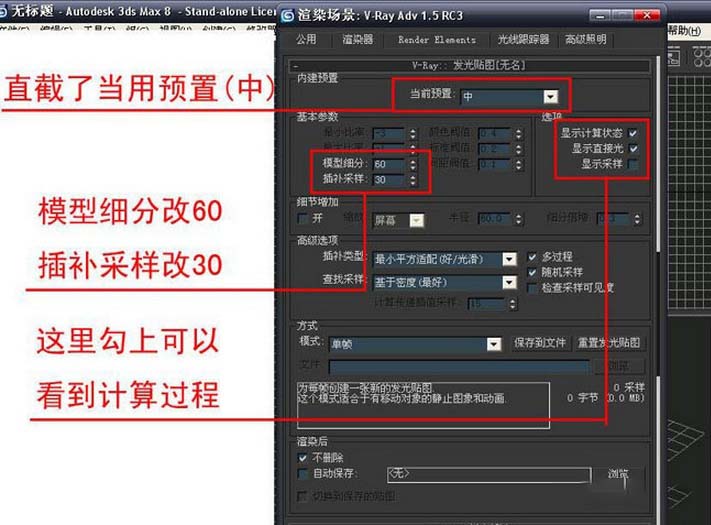Click the 3ds Max application title icon

3,10
